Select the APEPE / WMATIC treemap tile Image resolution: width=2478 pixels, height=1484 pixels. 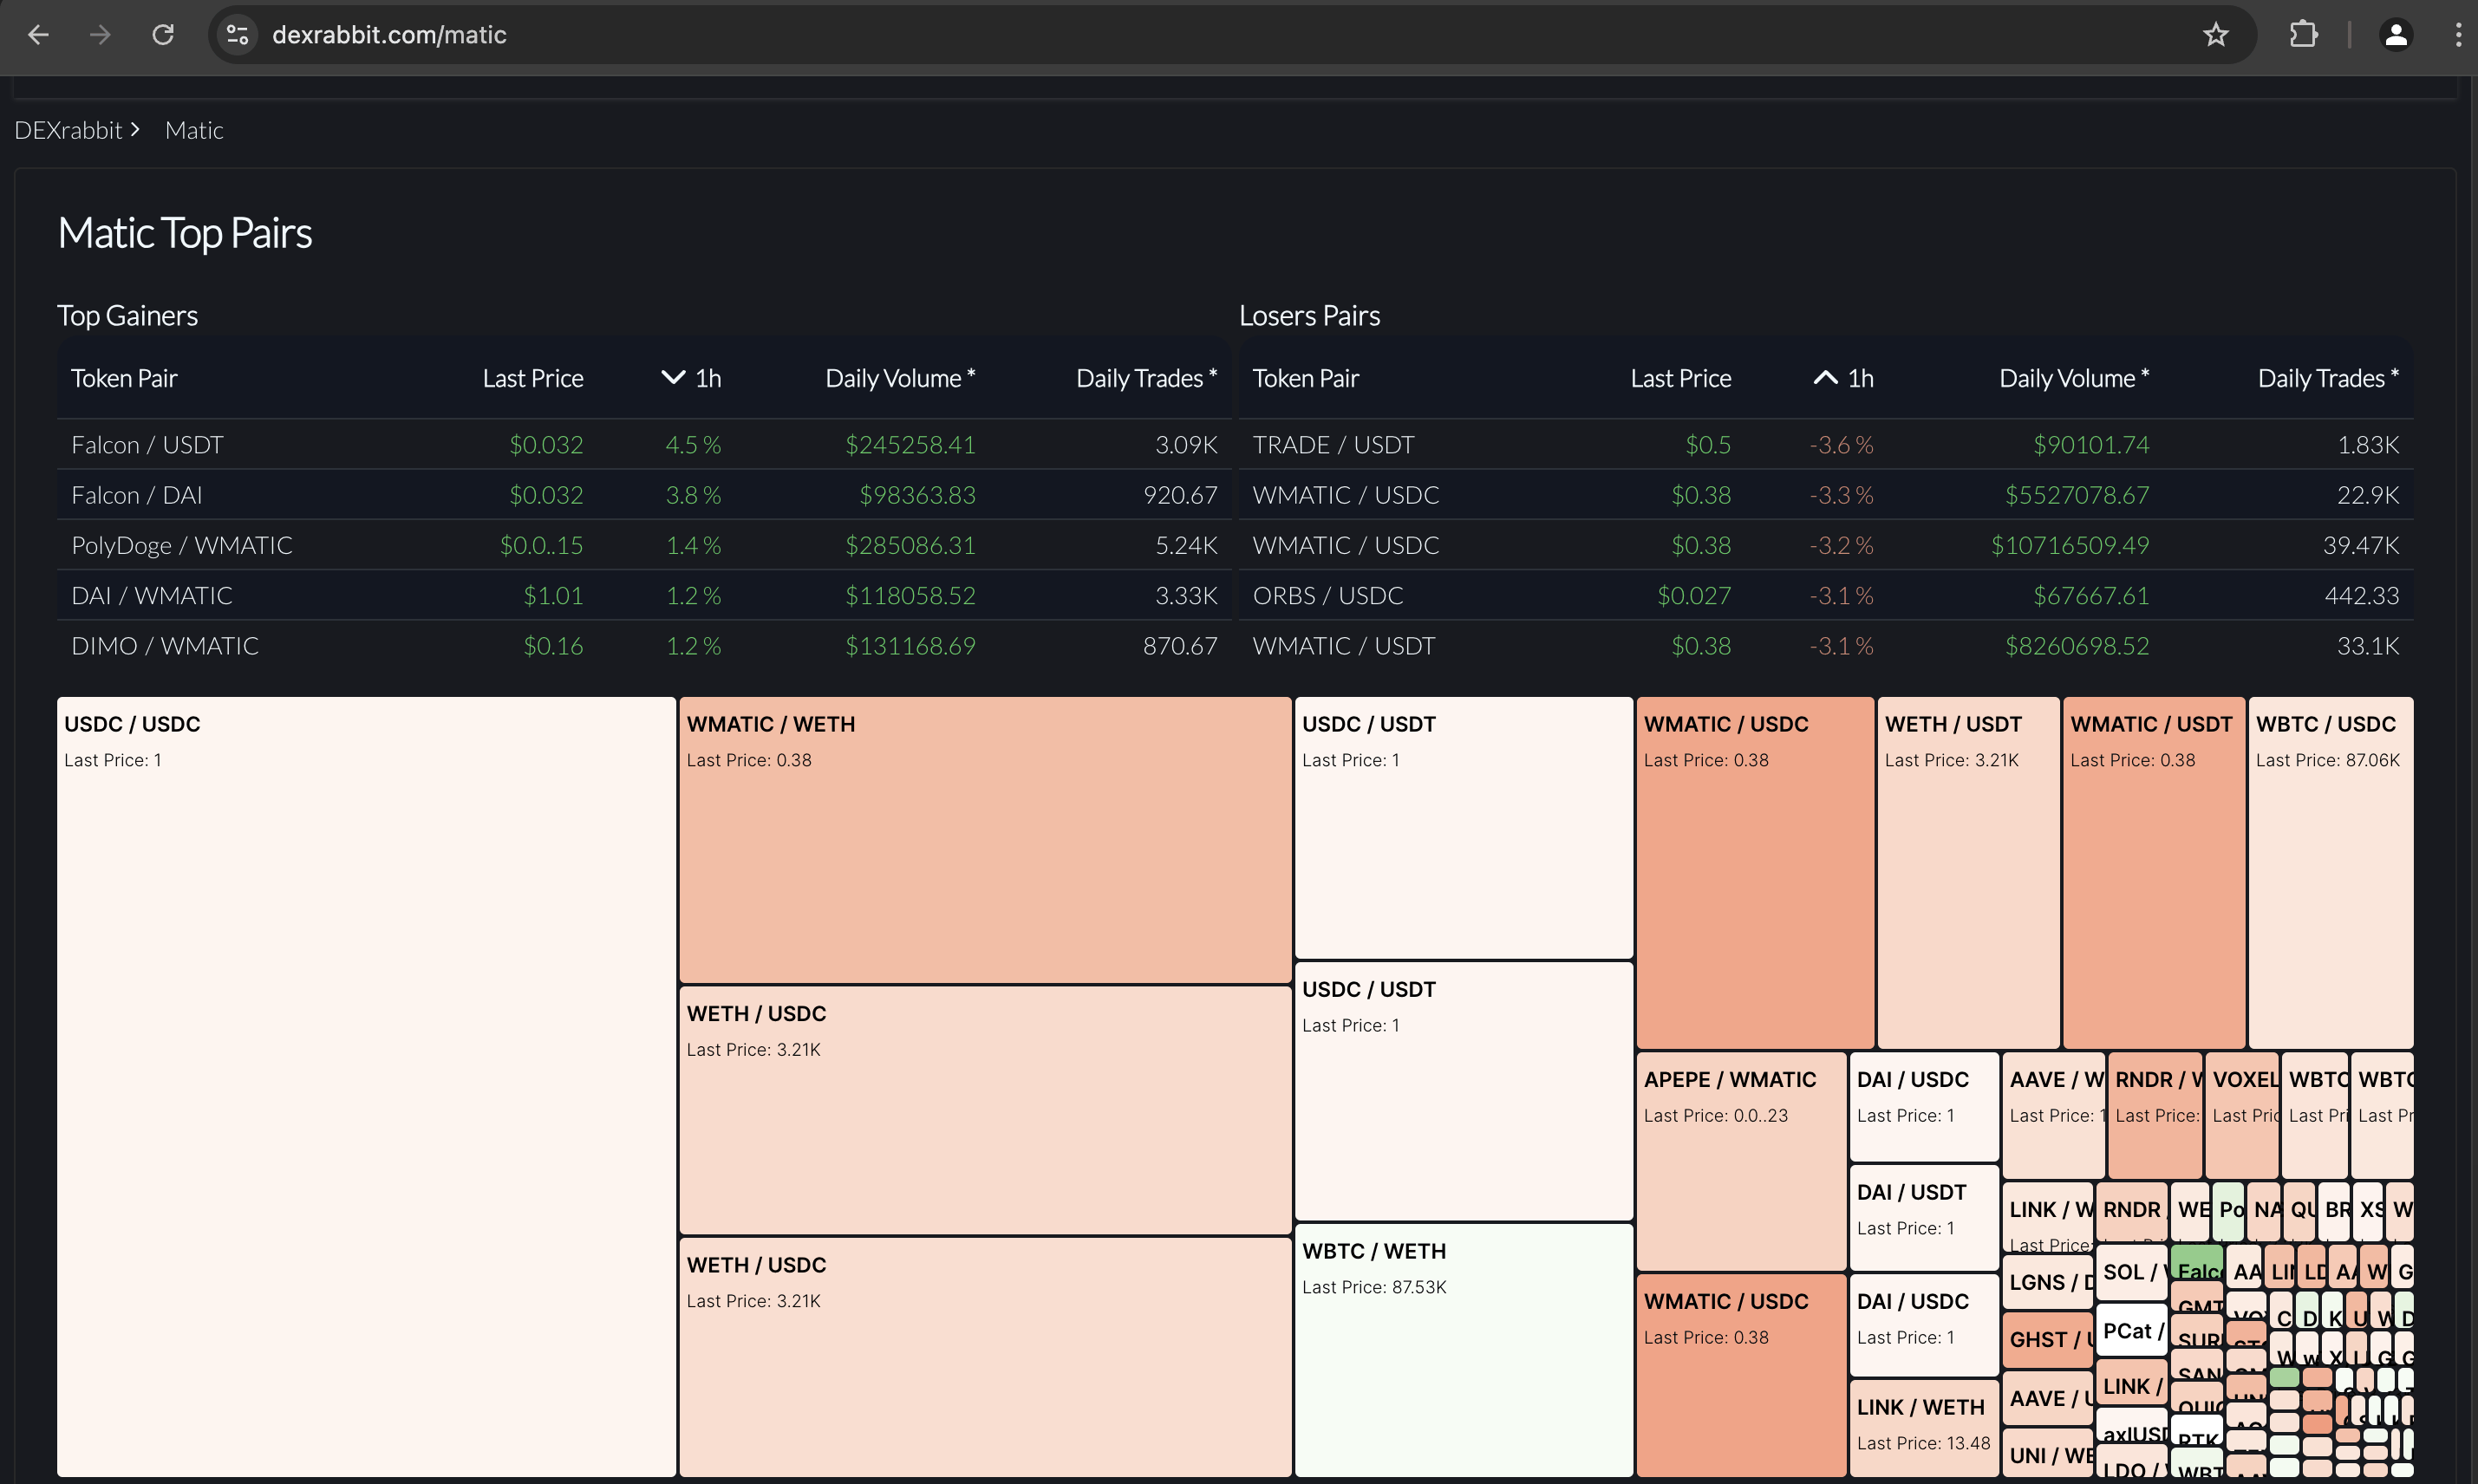(x=1741, y=1161)
